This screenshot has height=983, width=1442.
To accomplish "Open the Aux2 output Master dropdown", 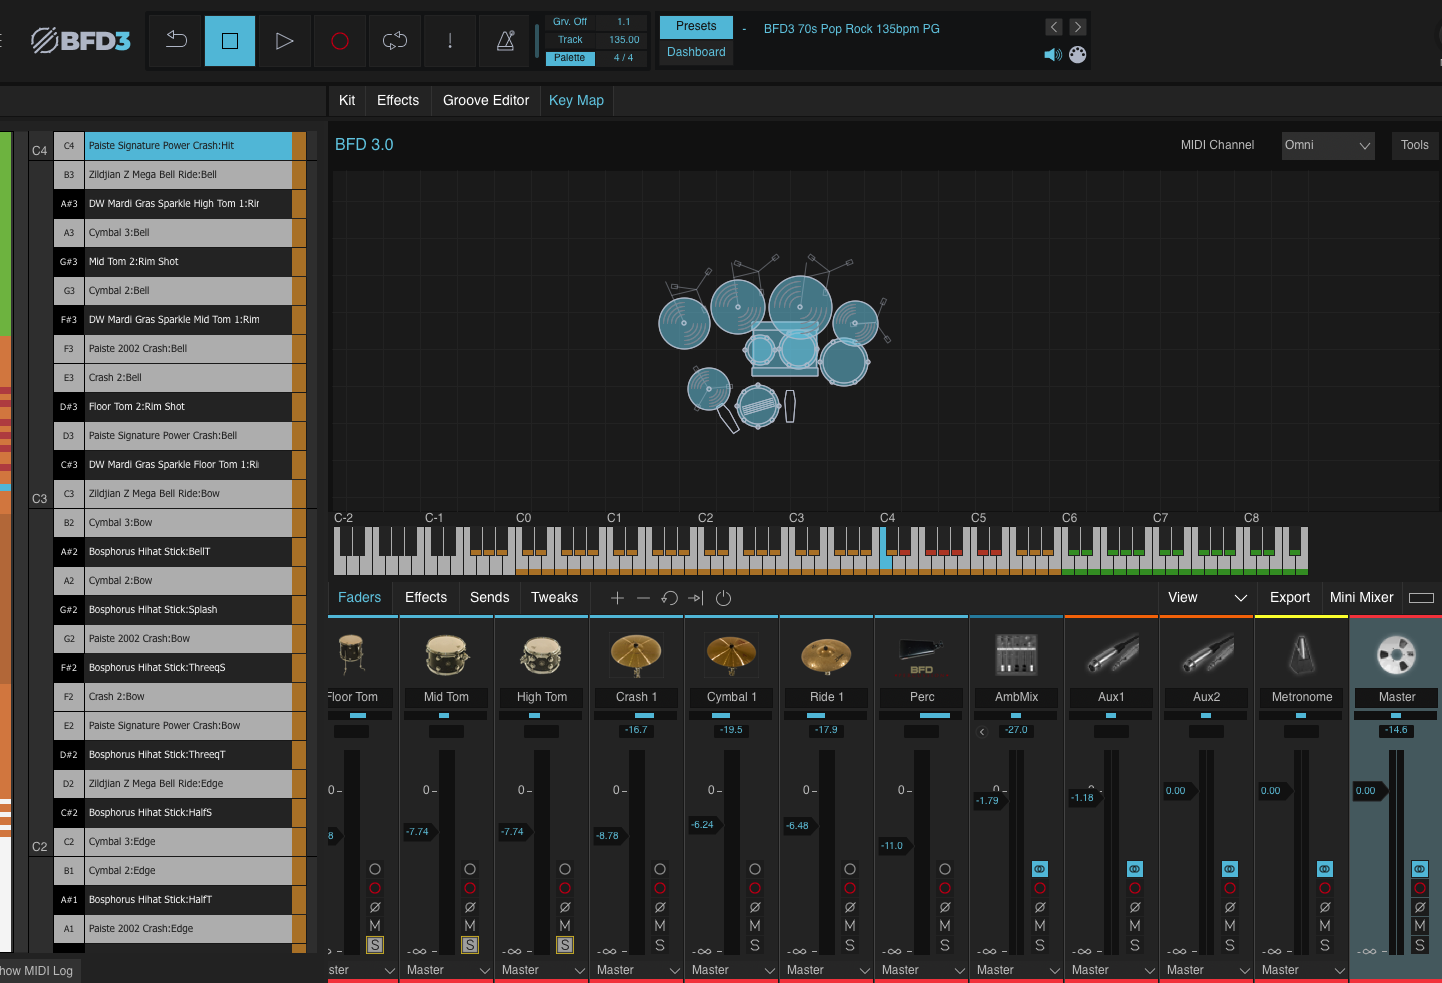I will (x=1207, y=970).
